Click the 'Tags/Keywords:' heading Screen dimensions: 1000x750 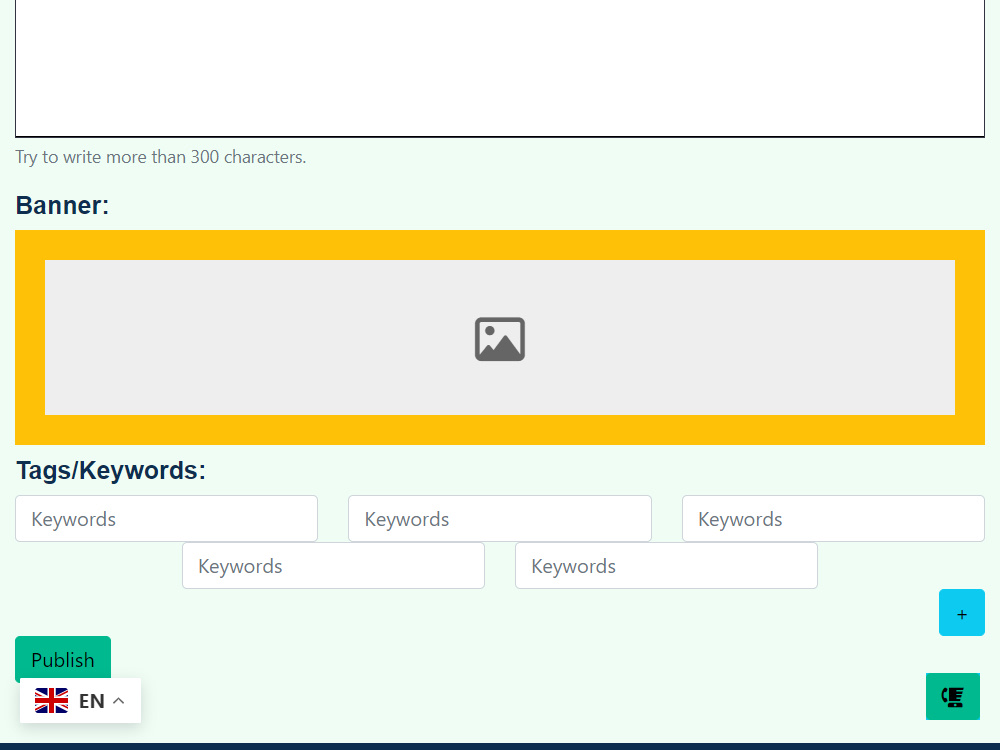111,470
